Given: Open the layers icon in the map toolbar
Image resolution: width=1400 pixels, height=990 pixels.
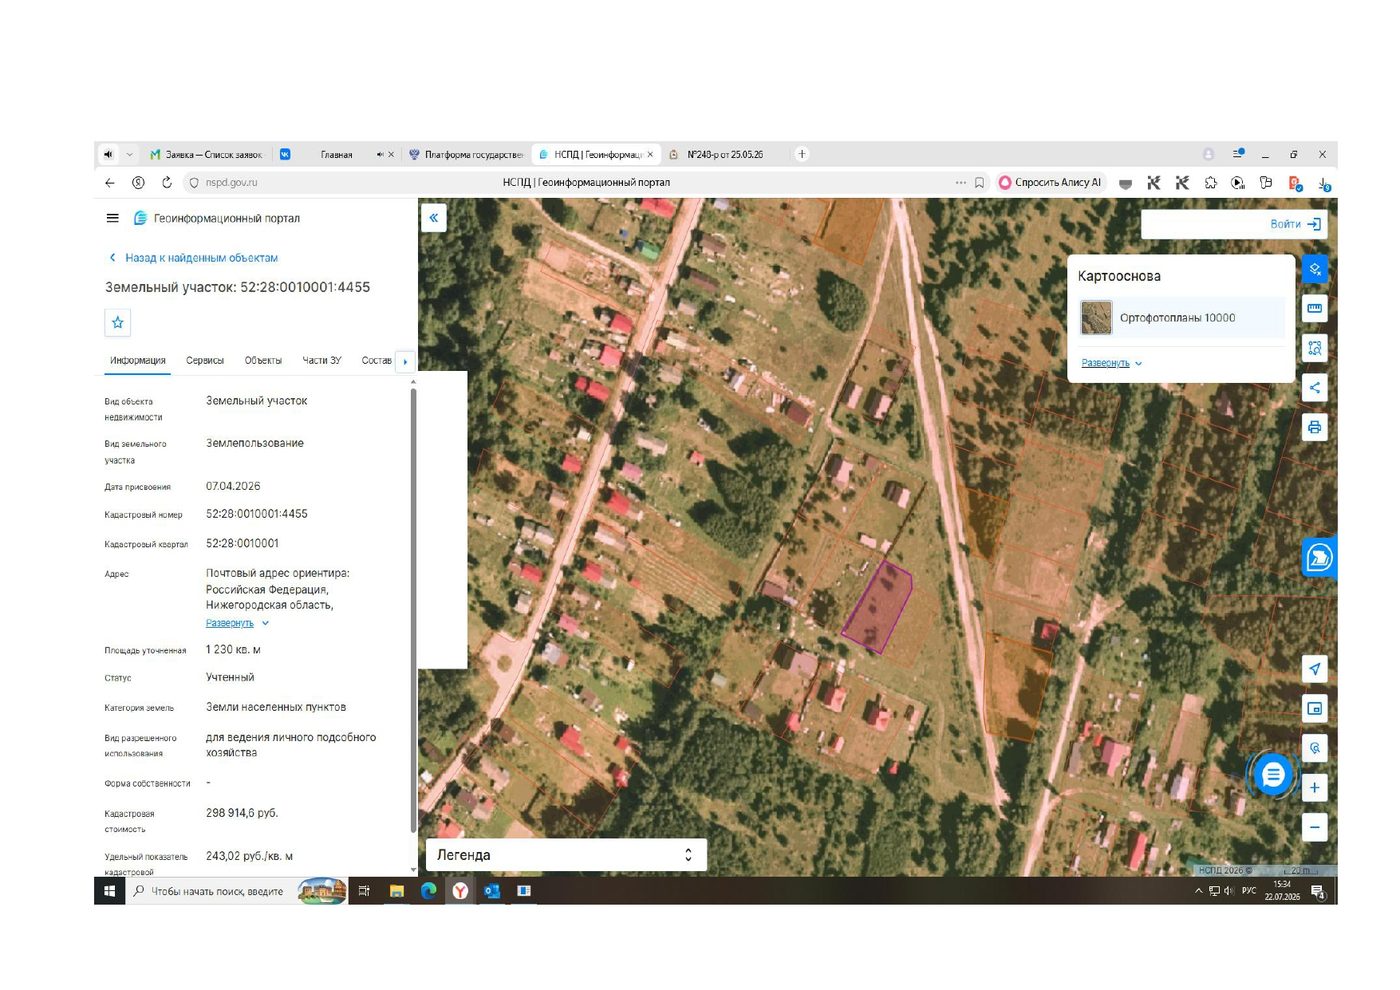Looking at the screenshot, I should click(1315, 269).
